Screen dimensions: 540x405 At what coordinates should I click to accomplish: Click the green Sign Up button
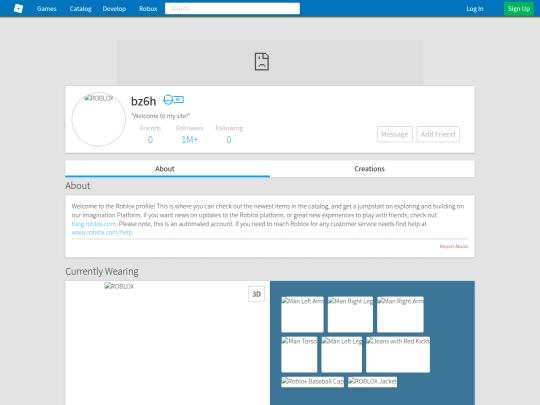519,9
